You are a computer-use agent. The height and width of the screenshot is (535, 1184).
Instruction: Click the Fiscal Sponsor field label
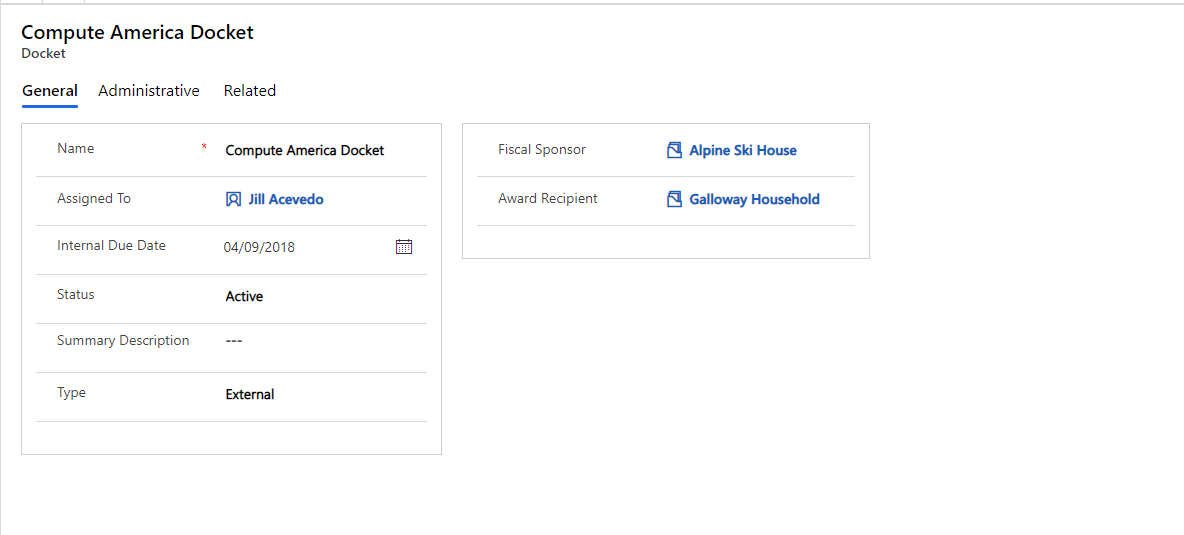(x=541, y=149)
